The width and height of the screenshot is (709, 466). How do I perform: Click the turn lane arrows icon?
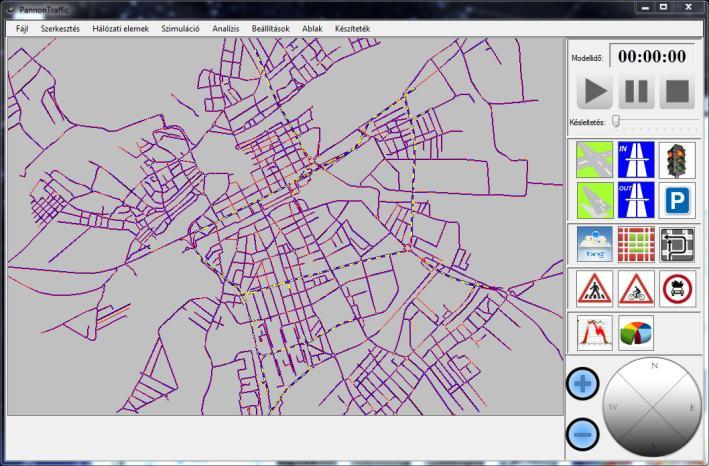point(677,245)
